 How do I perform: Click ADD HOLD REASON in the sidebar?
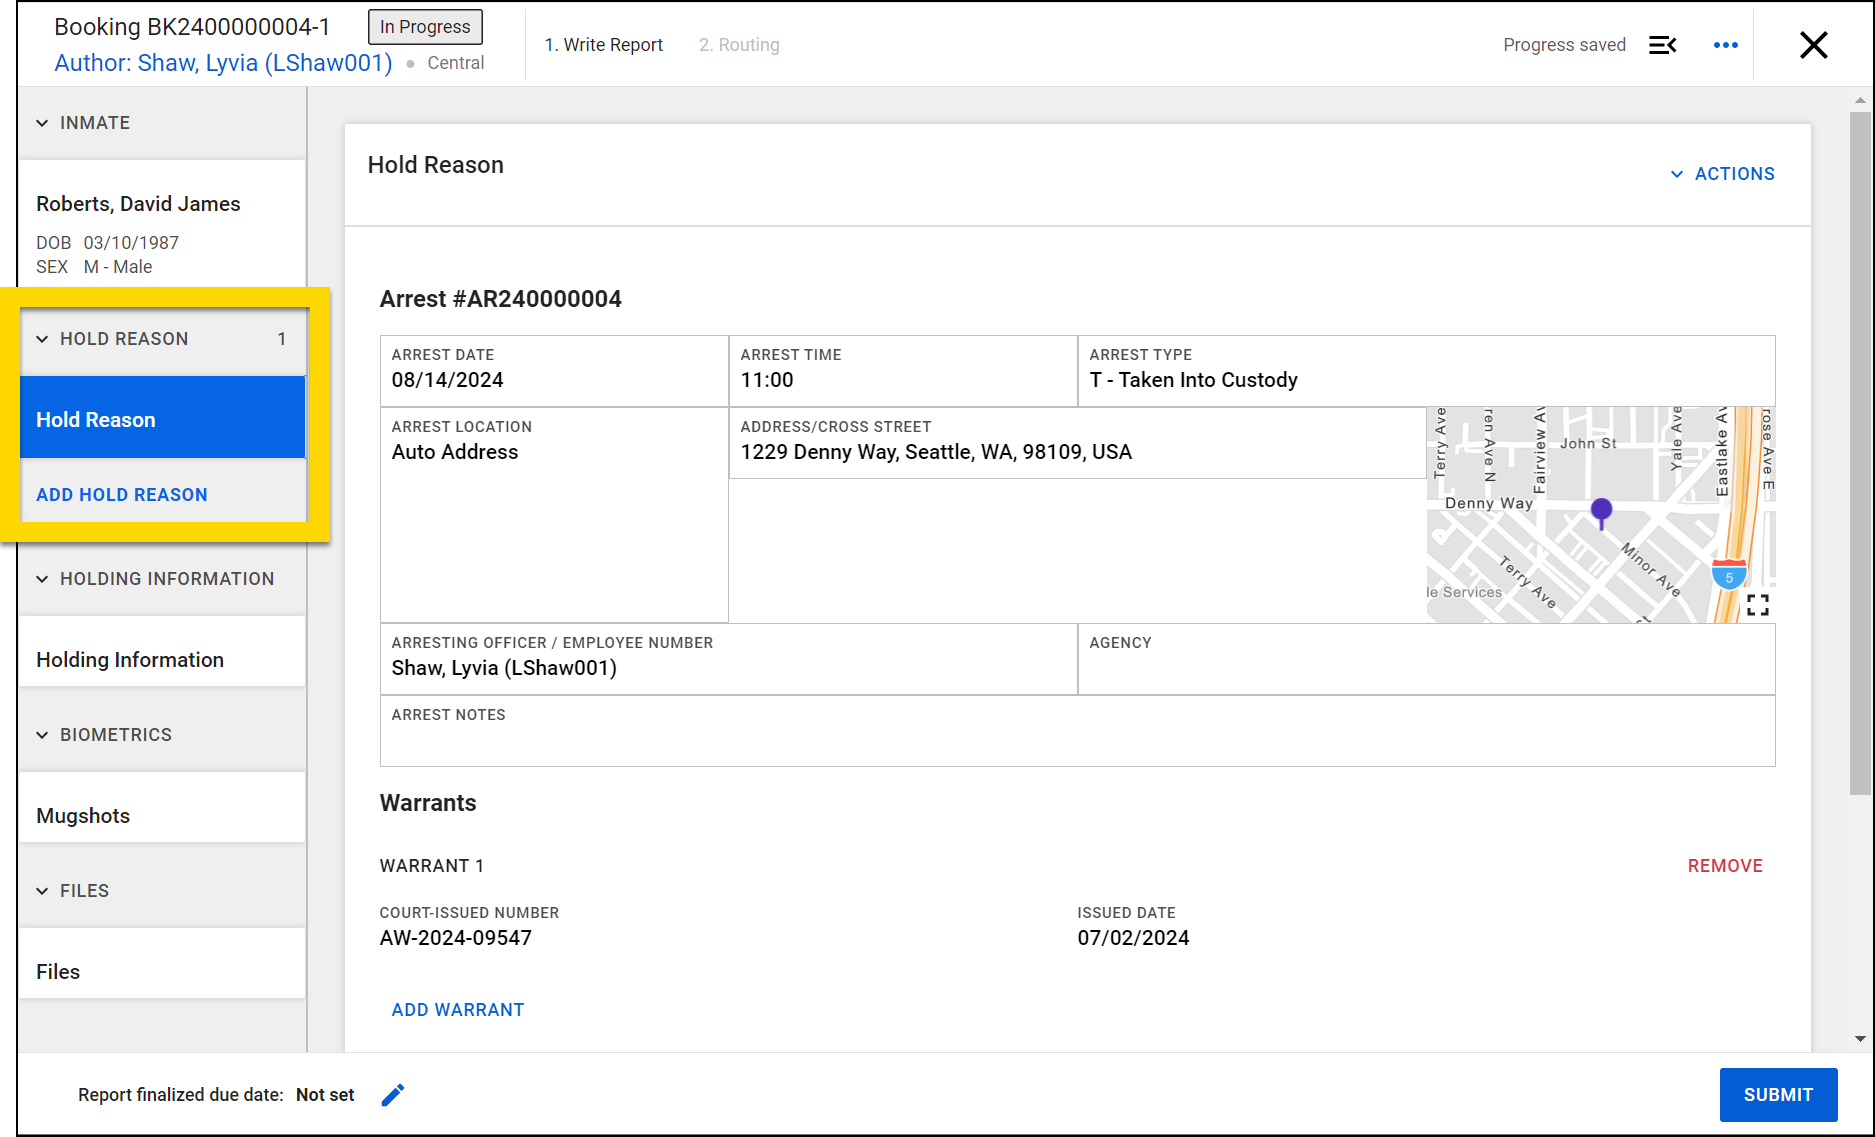(122, 494)
